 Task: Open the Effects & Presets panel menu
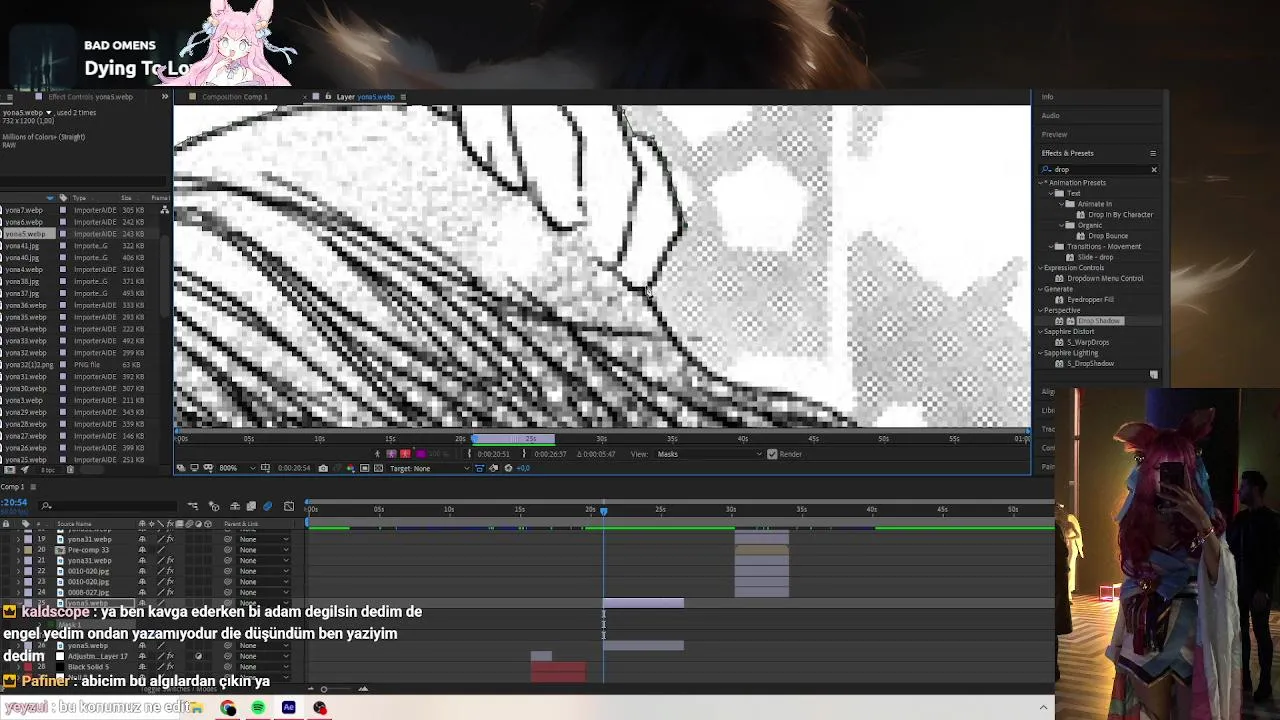1152,153
